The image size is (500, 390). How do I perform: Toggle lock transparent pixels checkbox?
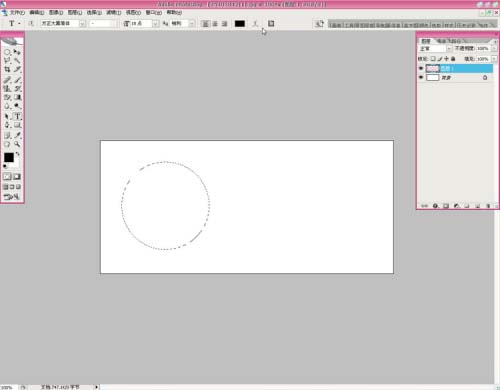(x=433, y=59)
